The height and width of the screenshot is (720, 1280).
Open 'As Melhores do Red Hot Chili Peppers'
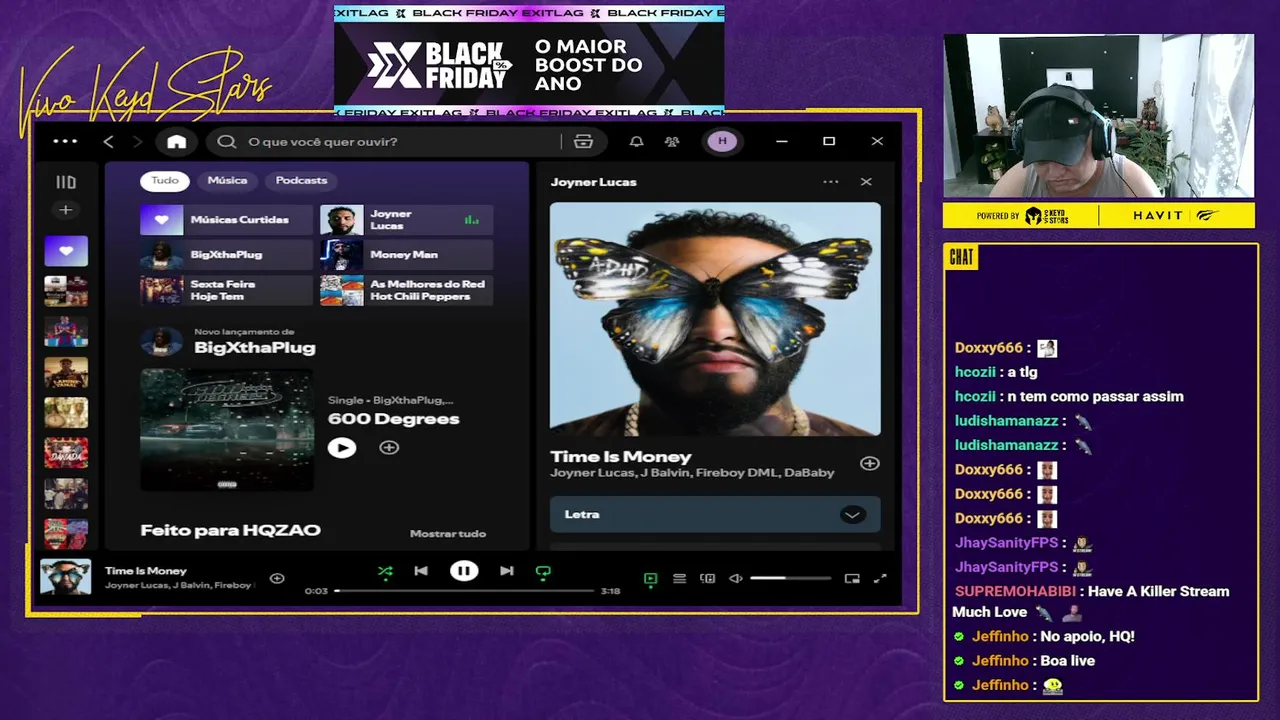click(406, 290)
